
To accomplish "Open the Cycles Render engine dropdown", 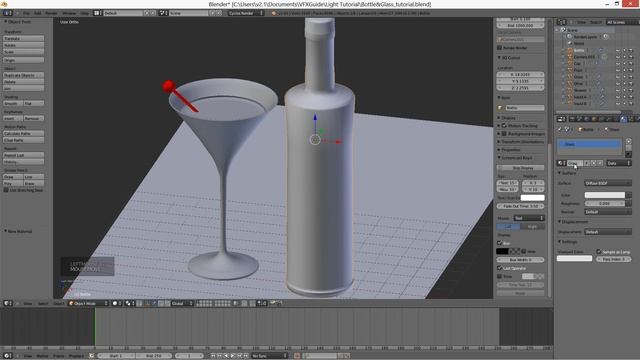I will [246, 13].
